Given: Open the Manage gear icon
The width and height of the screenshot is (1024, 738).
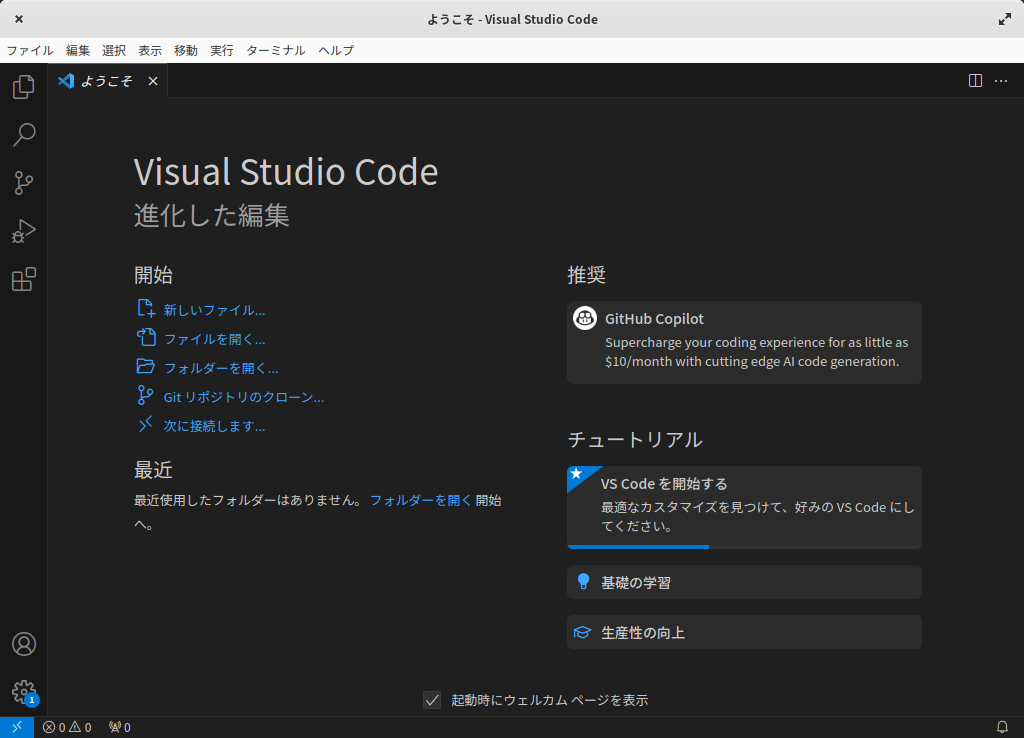Looking at the screenshot, I should 24,692.
